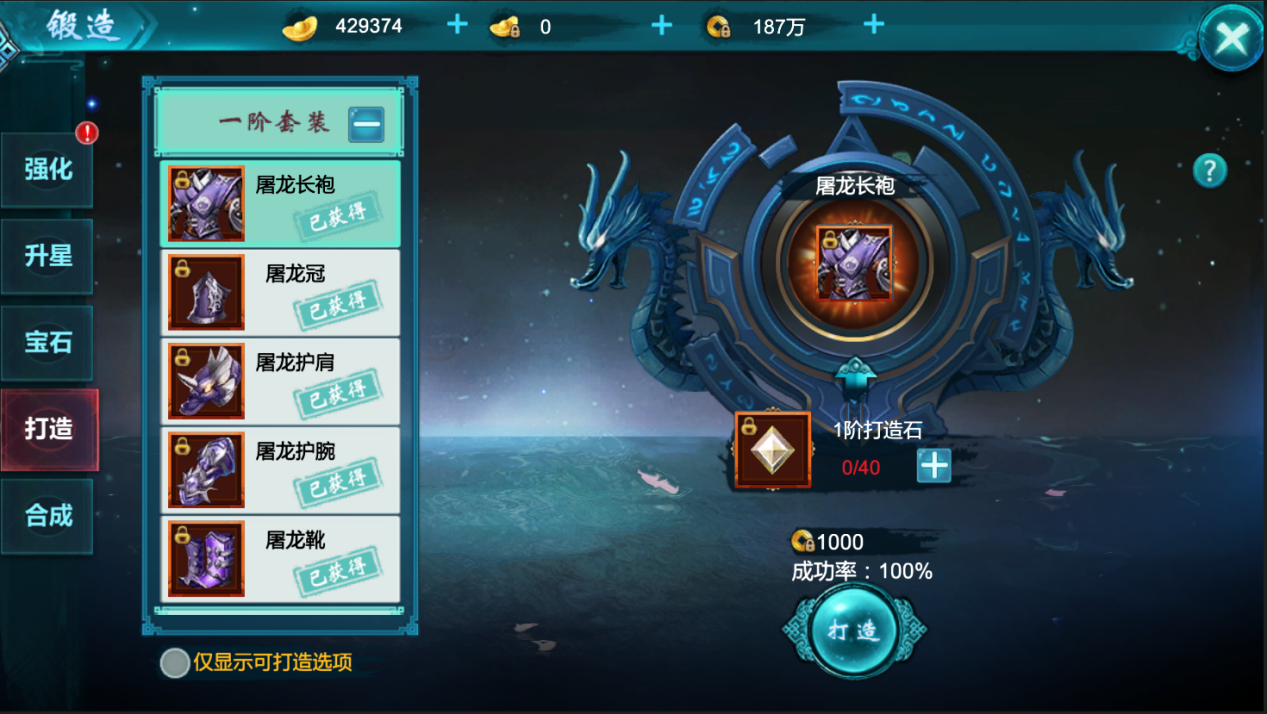This screenshot has width=1267, height=714.
Task: Close the 锻造 forging panel
Action: (1232, 38)
